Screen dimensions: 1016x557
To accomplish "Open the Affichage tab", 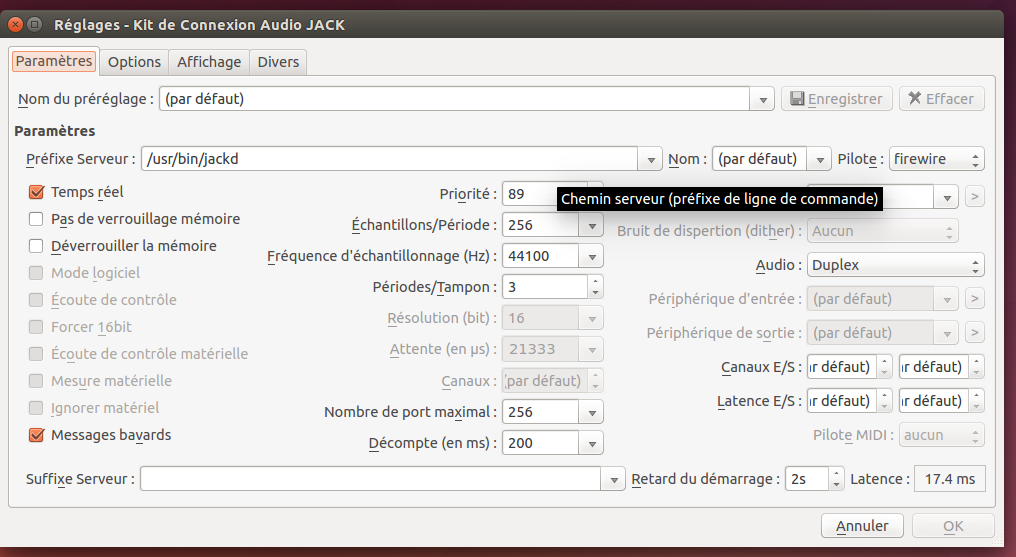I will pos(209,62).
